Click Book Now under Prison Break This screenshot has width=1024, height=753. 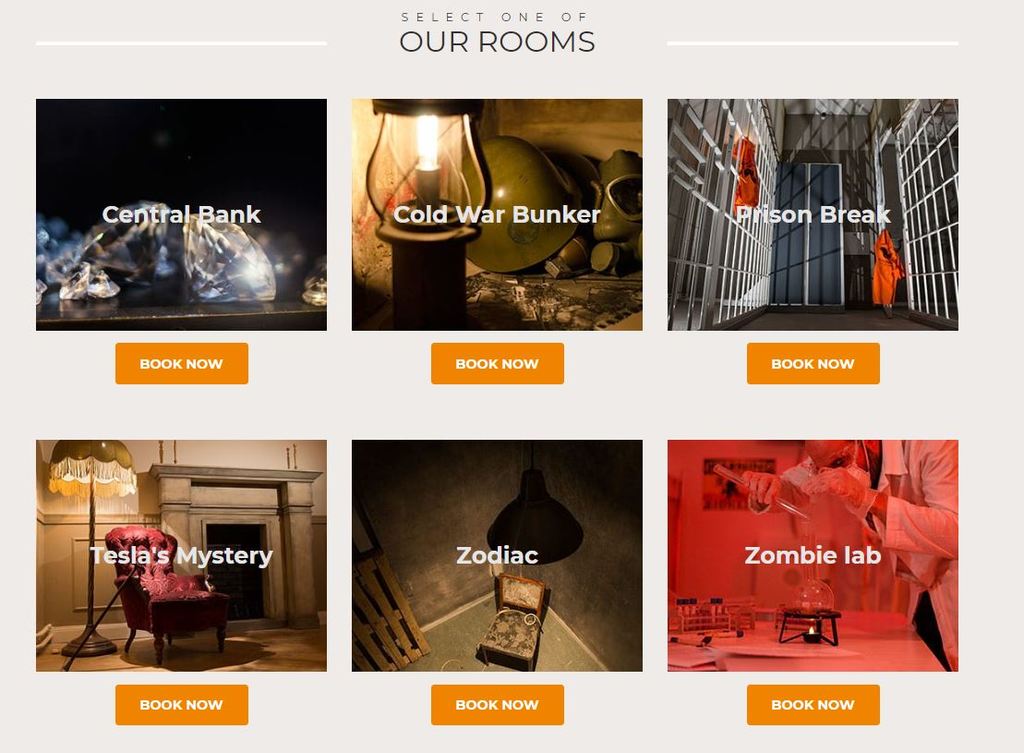[x=813, y=363]
